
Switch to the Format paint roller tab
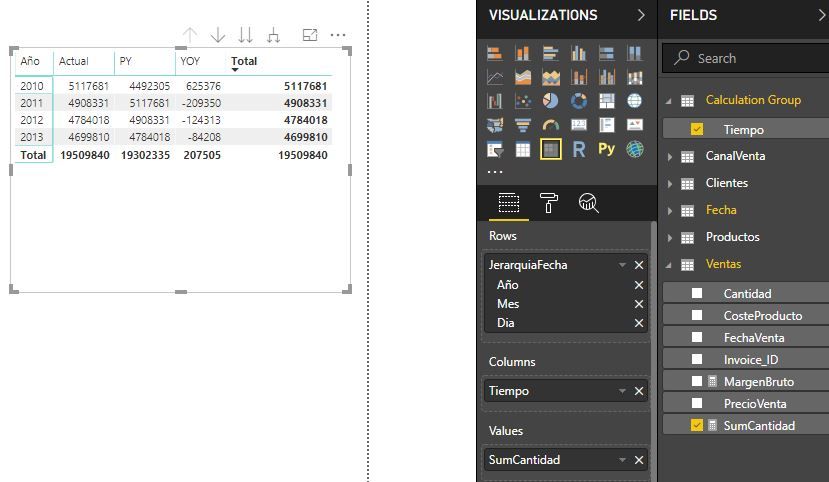[x=548, y=203]
